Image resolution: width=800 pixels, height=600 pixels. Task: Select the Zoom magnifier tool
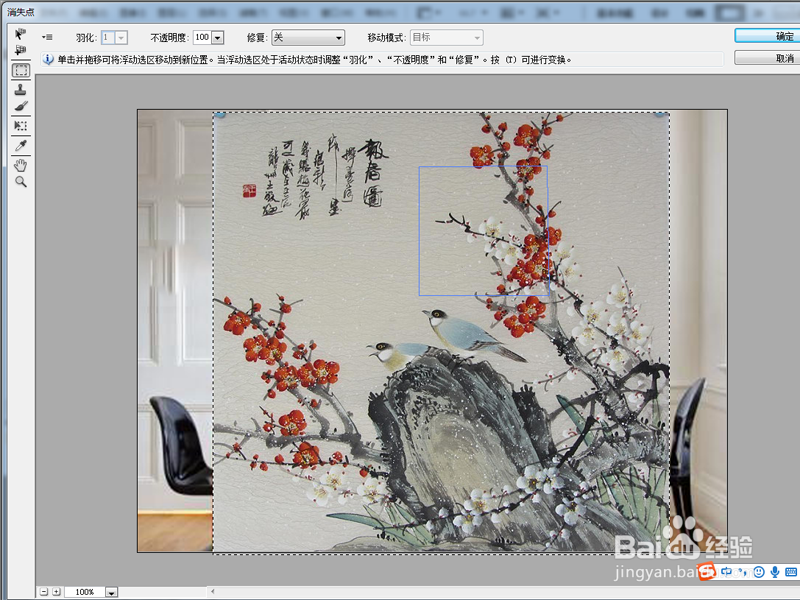21,182
